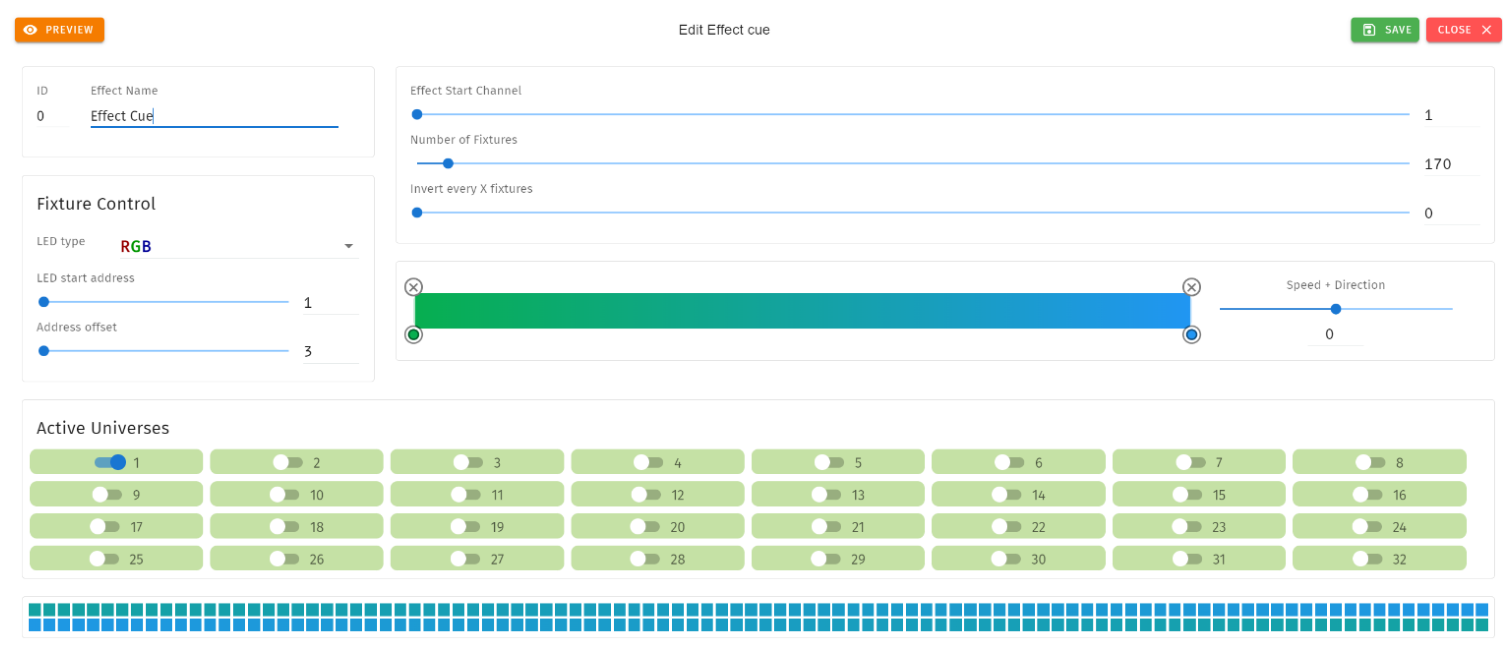Viewport: 1503px width, 660px height.
Task: Activate universe 29 toggle
Action: [826, 558]
